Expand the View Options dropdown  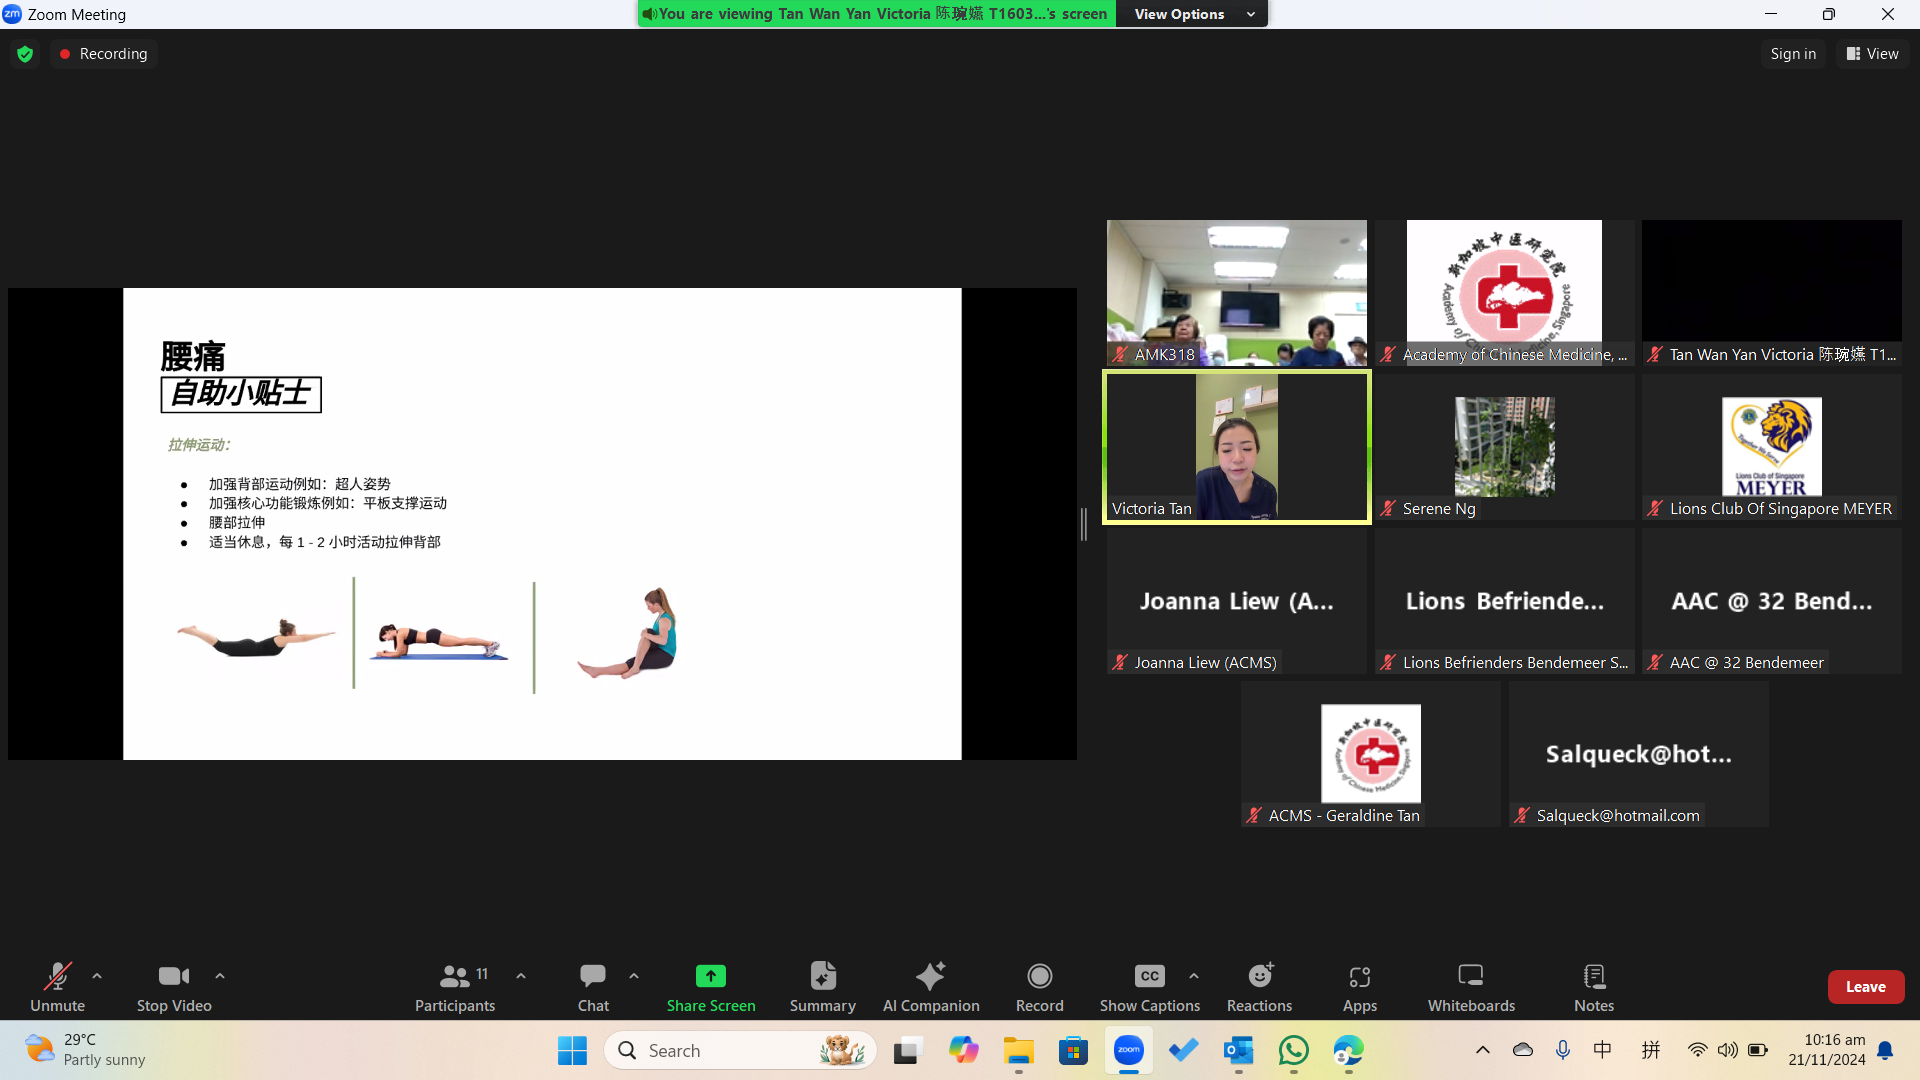pyautogui.click(x=1194, y=14)
